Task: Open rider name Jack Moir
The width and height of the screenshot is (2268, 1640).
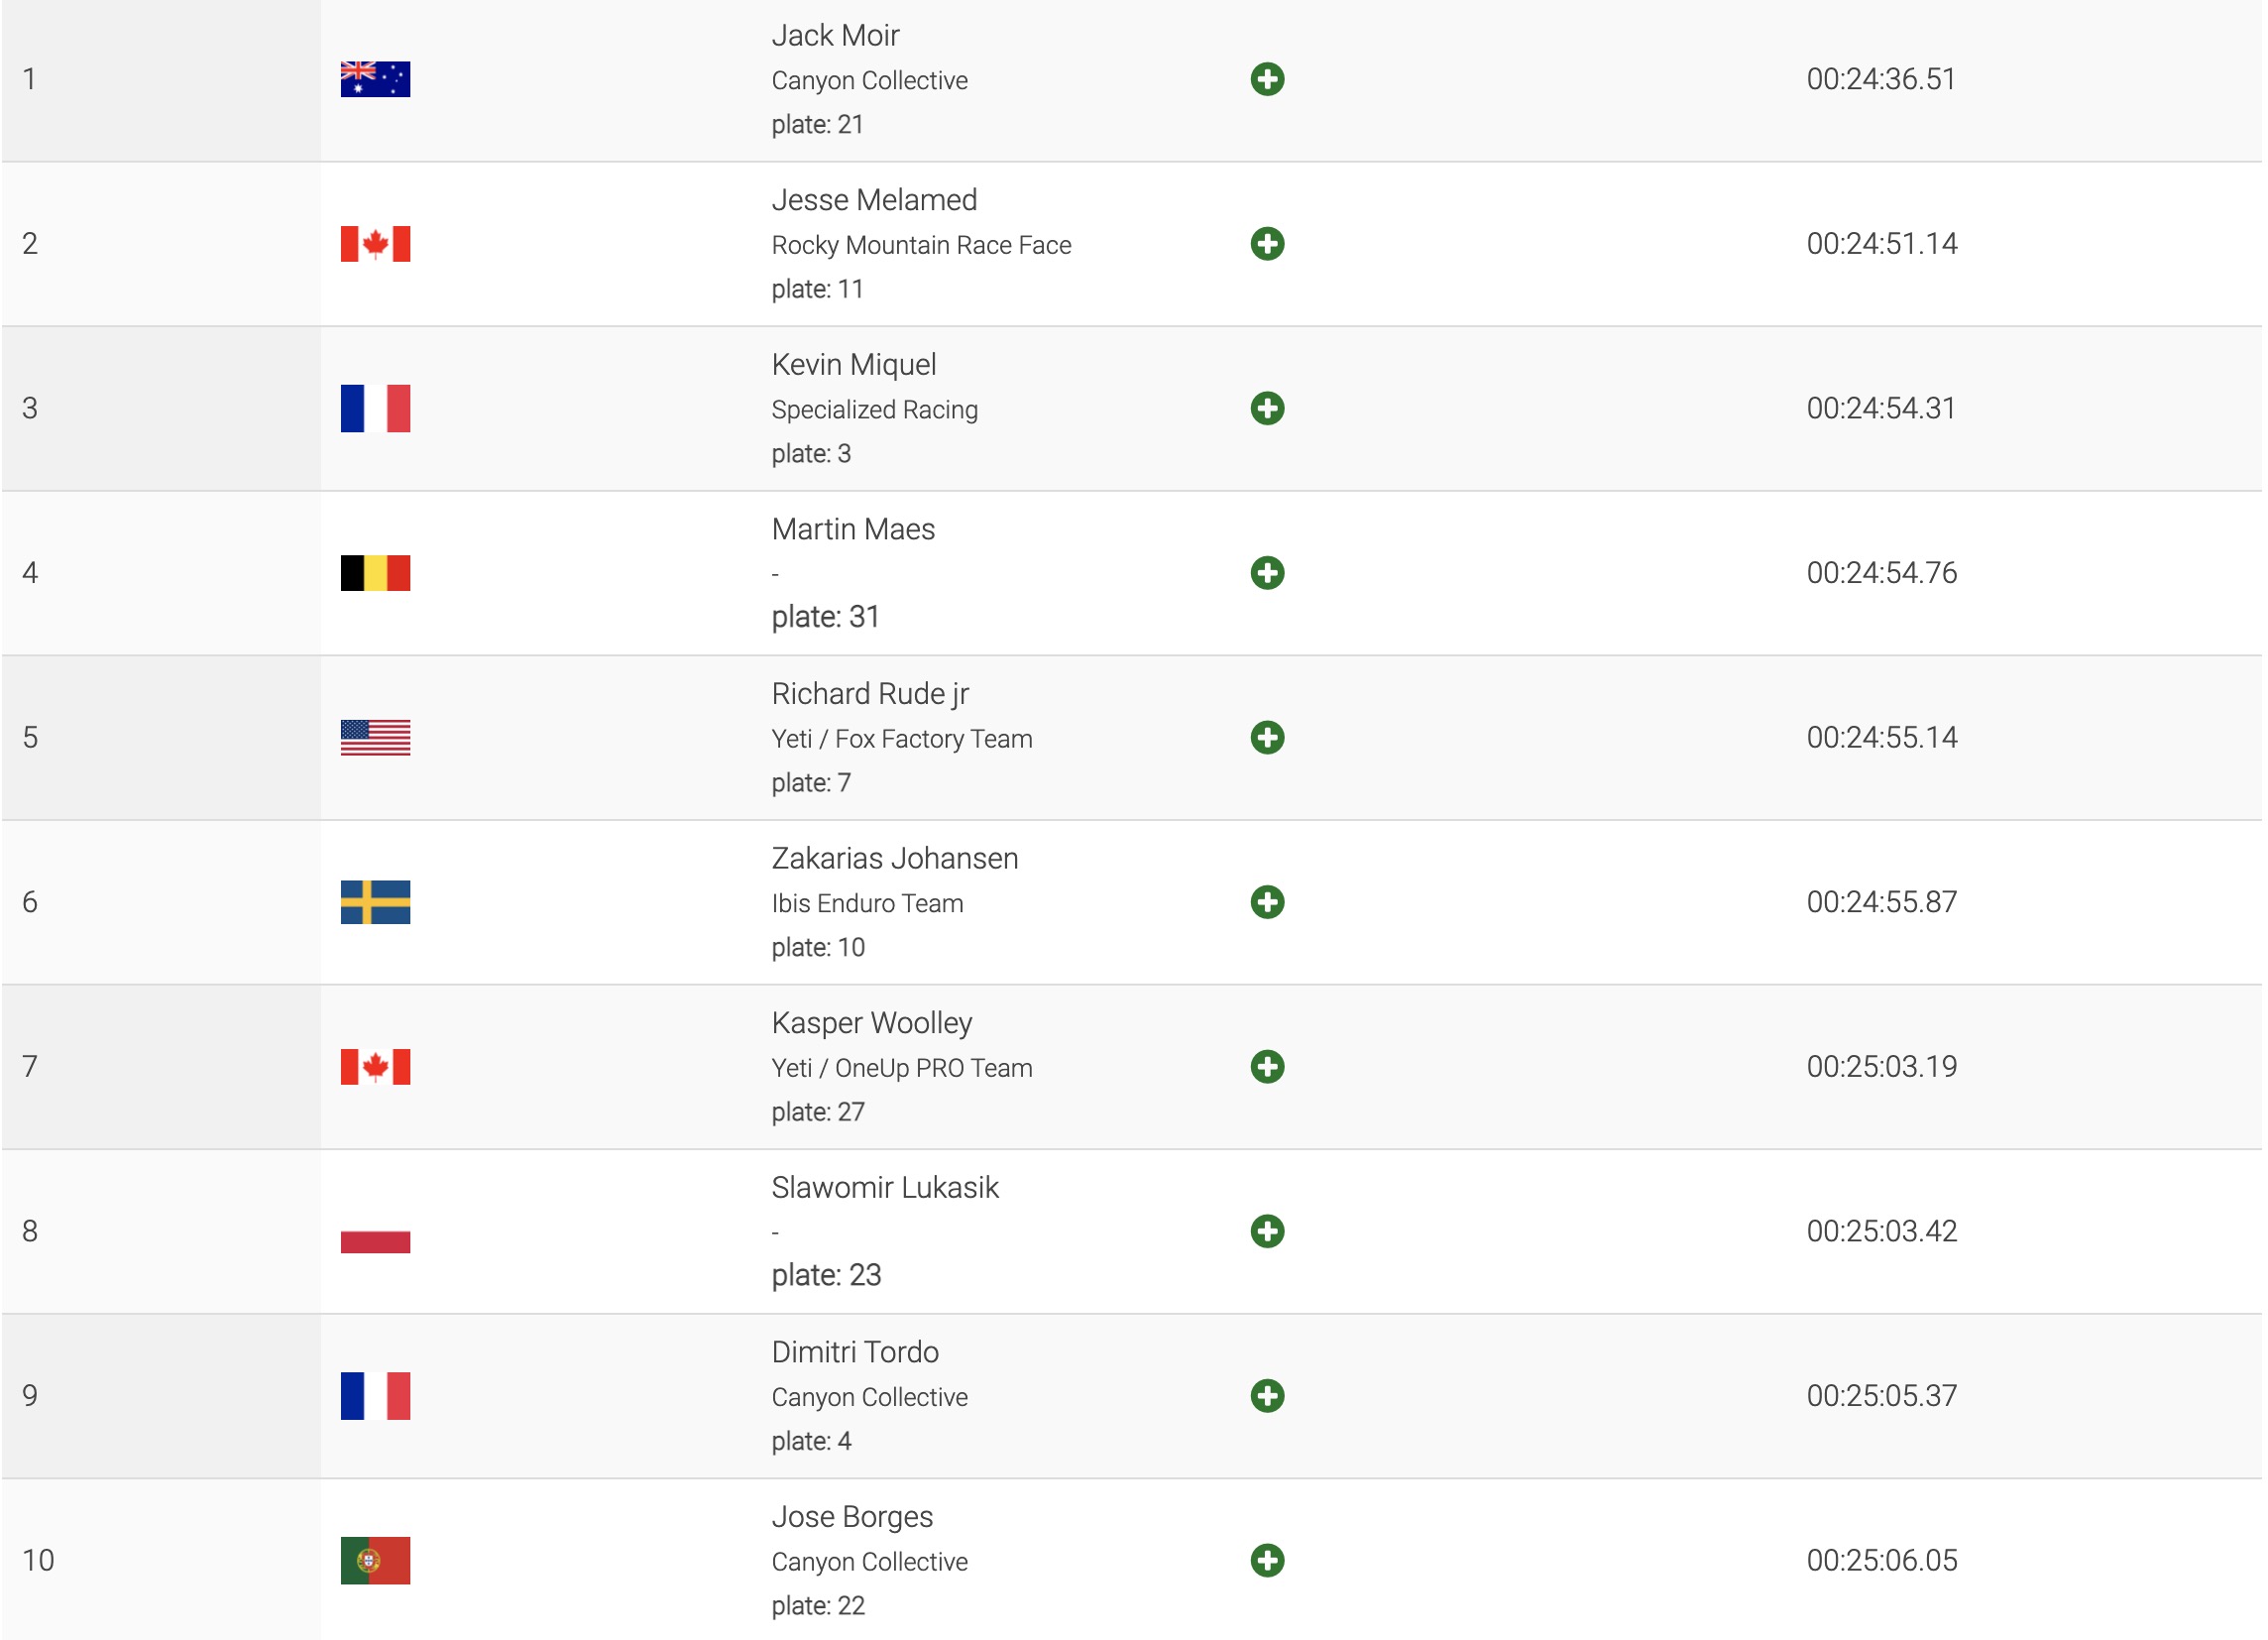Action: [835, 36]
